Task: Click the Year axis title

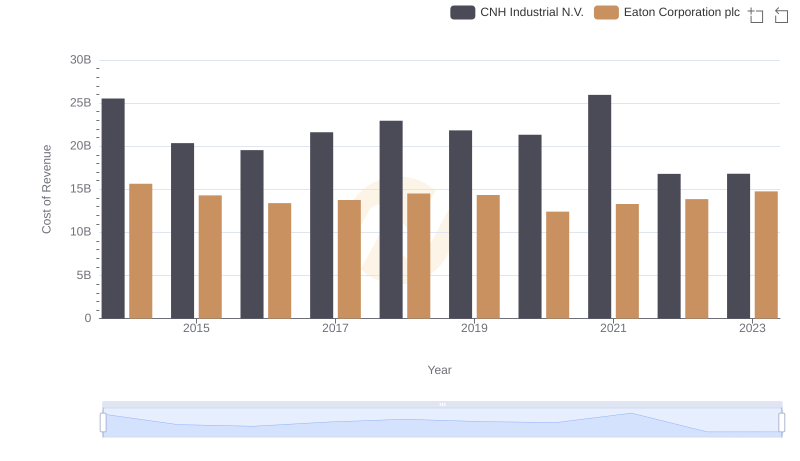Action: [x=439, y=370]
